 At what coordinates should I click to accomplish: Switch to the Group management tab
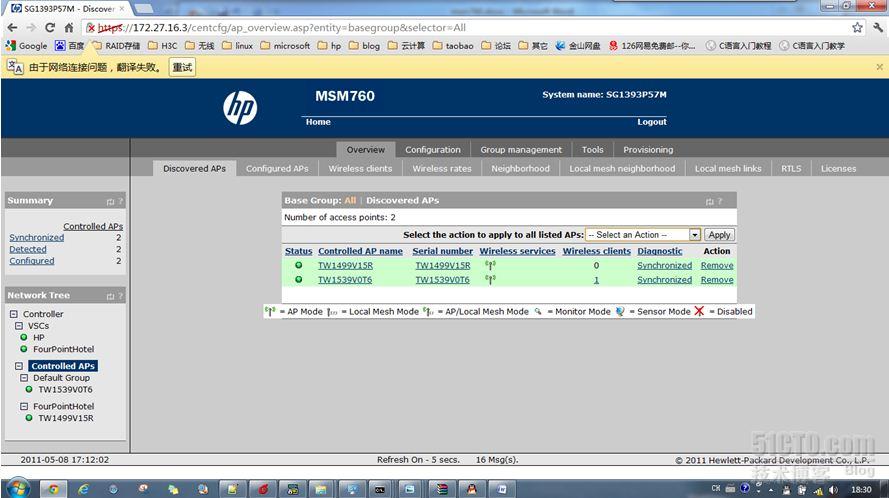(x=521, y=149)
